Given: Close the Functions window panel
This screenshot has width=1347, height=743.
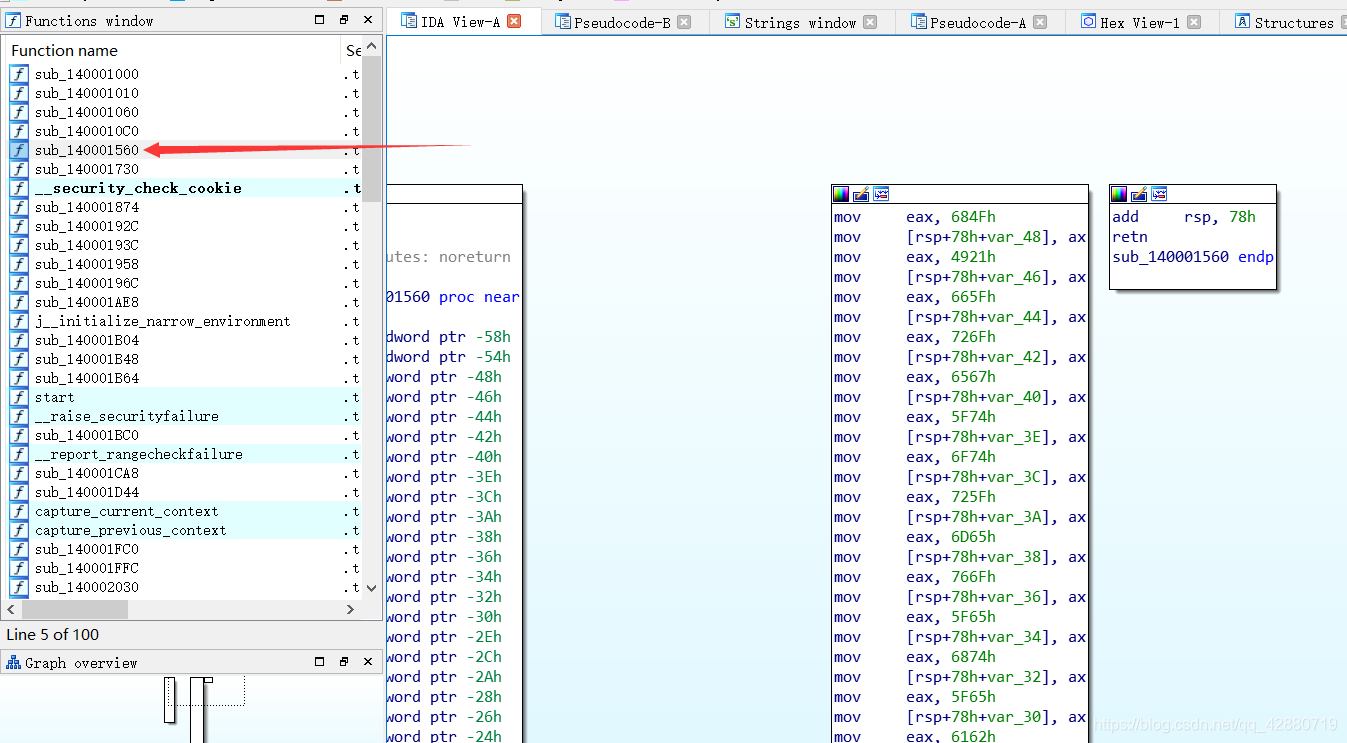Looking at the screenshot, I should tap(368, 20).
